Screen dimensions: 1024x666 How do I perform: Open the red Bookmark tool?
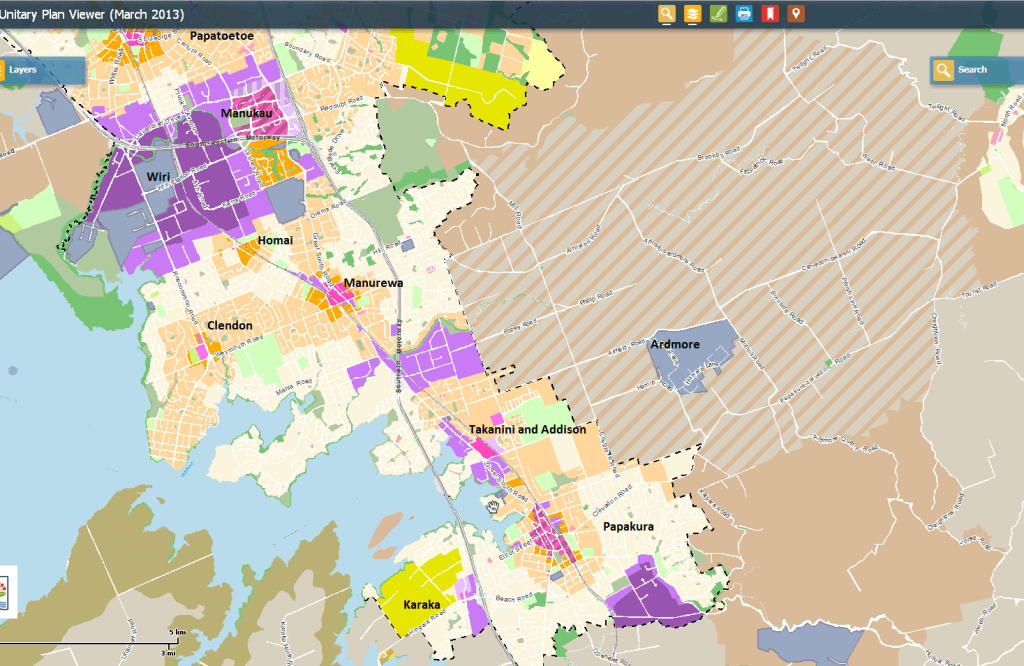[770, 14]
